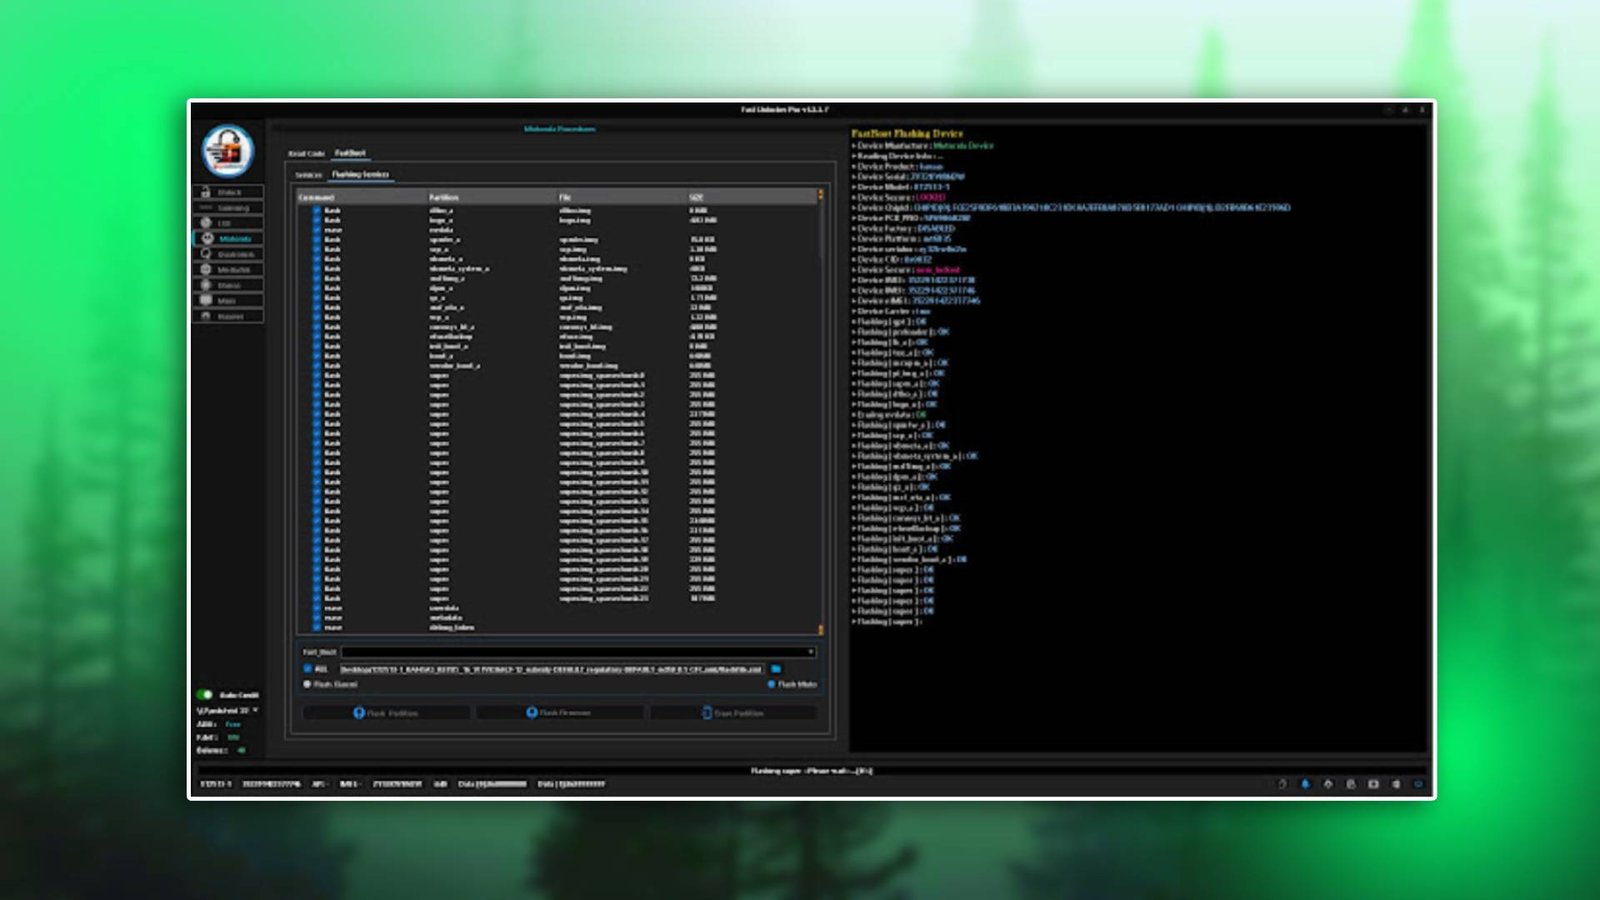
Task: Select the Flash Xiaomi radio button
Action: coord(307,684)
